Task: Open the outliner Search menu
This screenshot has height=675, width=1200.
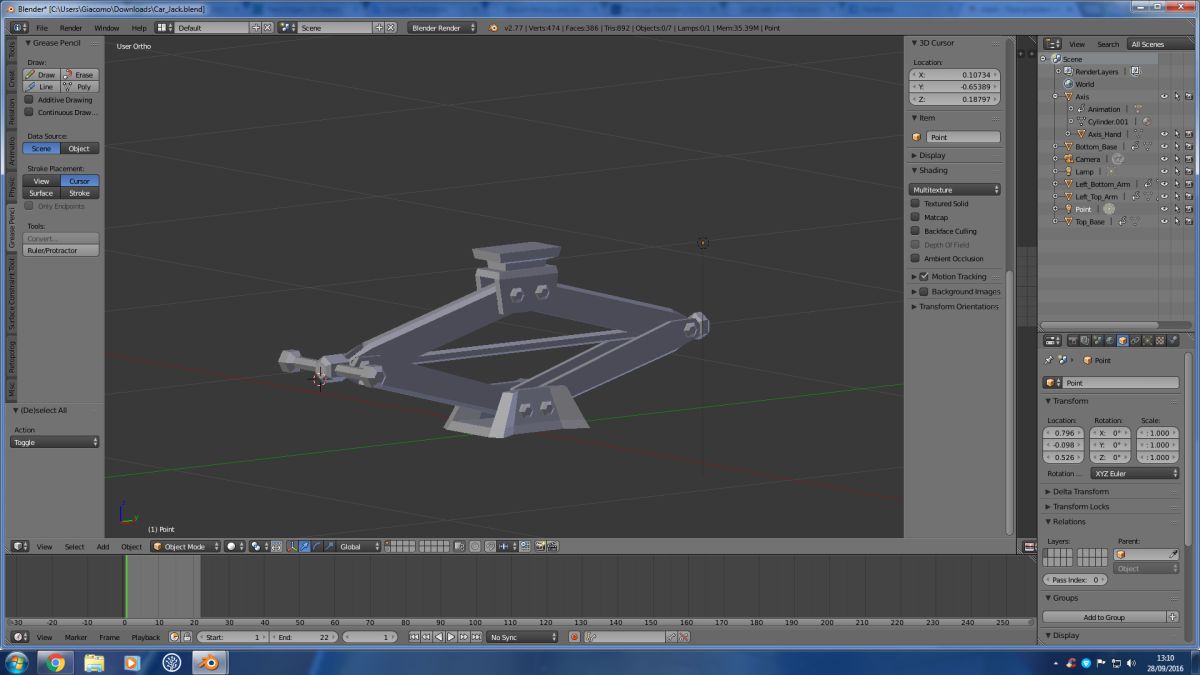Action: pos(1108,44)
